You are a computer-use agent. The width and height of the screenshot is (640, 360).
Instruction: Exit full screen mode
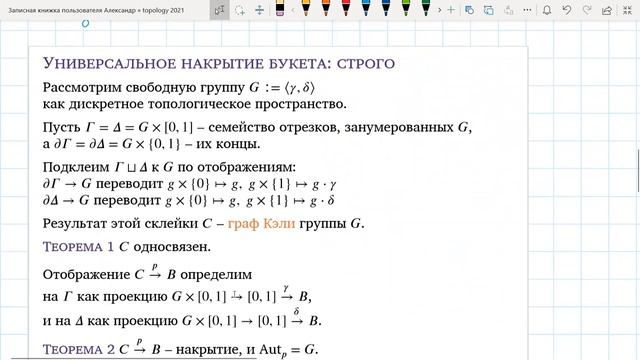627,10
